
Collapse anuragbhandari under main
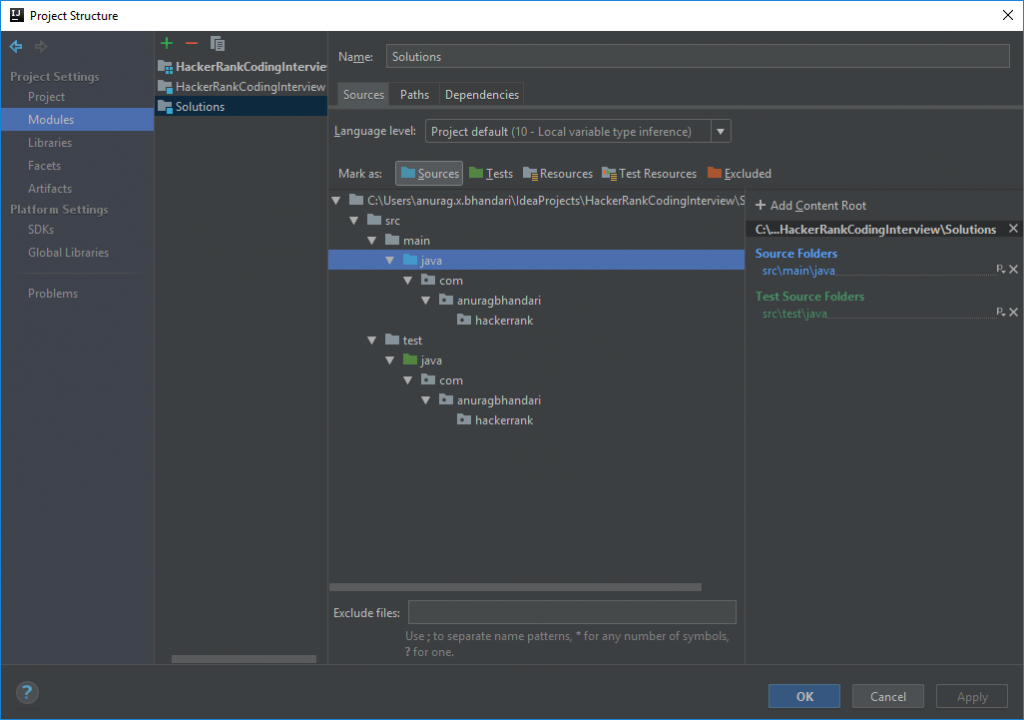[426, 301]
